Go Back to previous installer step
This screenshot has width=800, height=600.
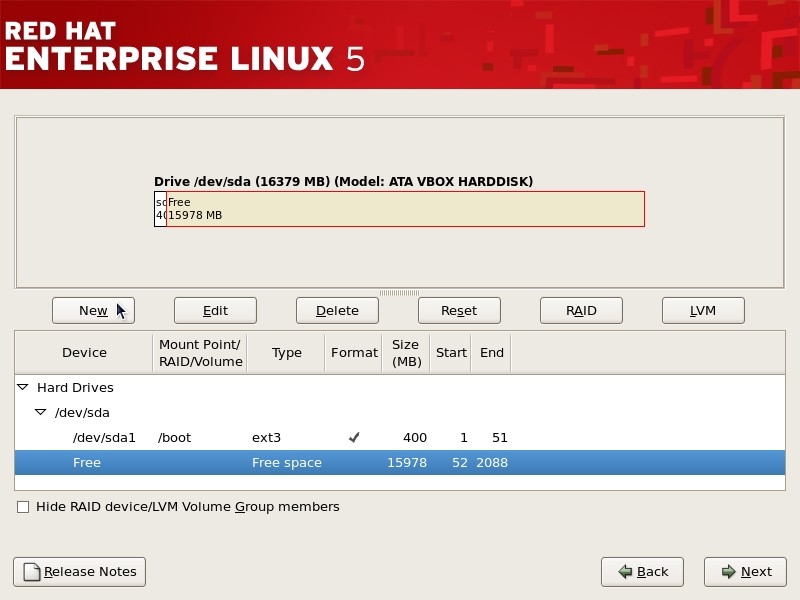pos(642,571)
